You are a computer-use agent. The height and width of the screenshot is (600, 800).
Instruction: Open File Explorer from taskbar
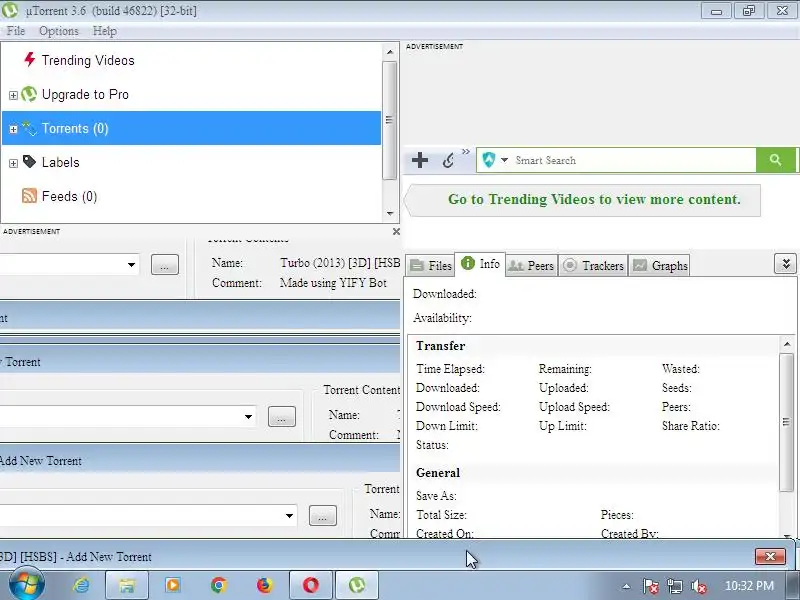127,585
